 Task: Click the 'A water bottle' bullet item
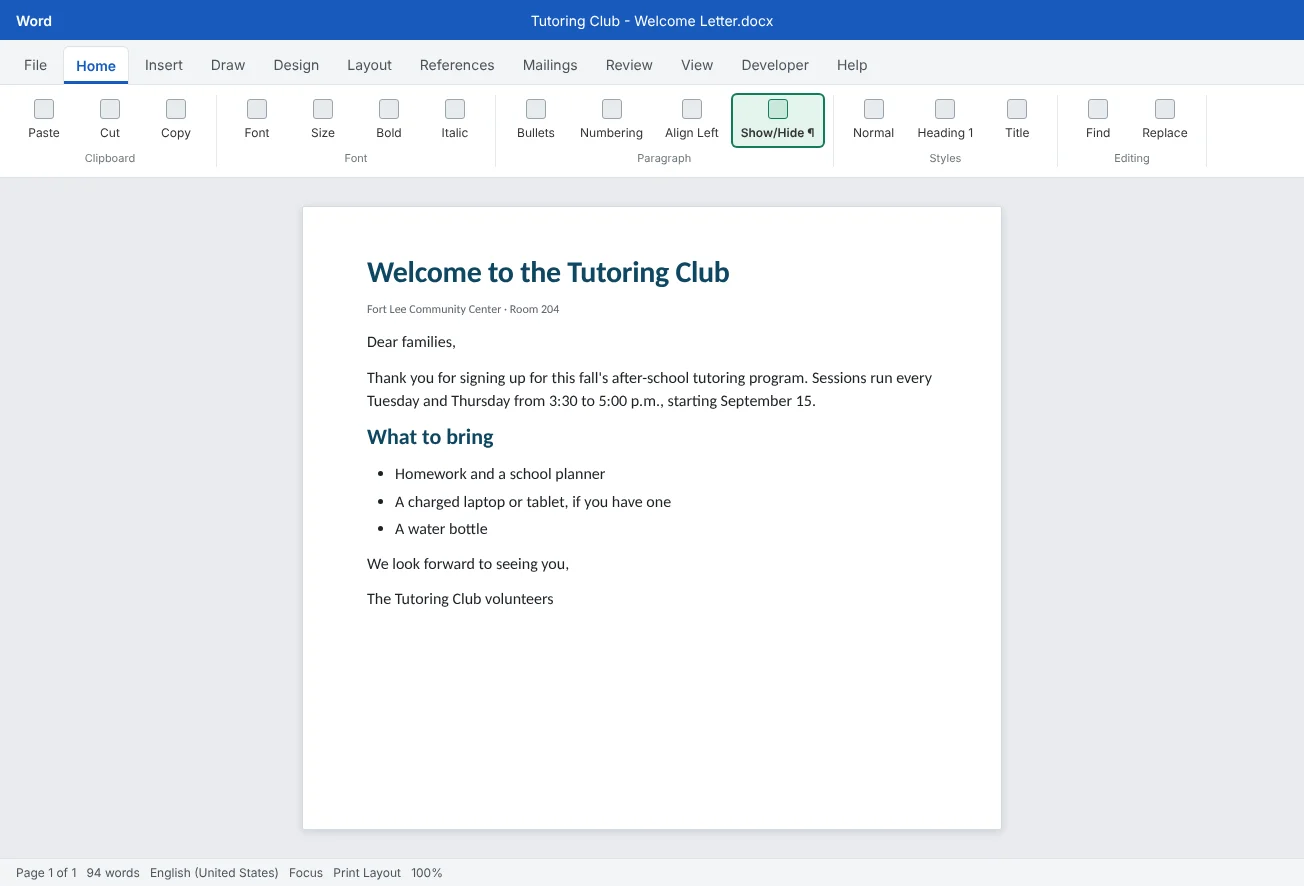tap(441, 529)
